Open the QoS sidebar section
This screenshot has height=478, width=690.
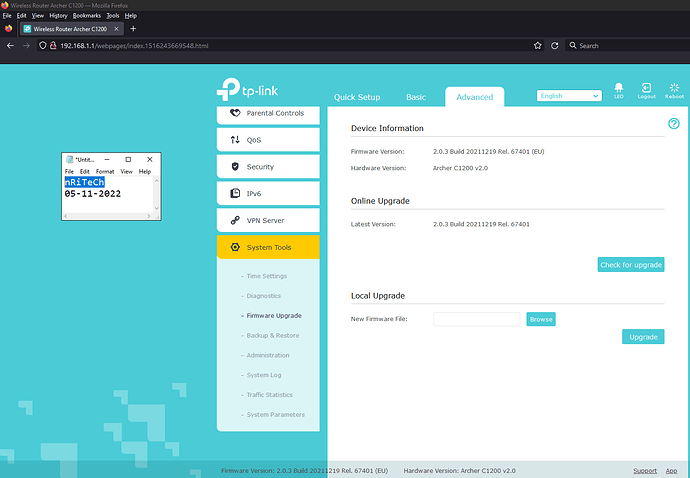[x=268, y=140]
